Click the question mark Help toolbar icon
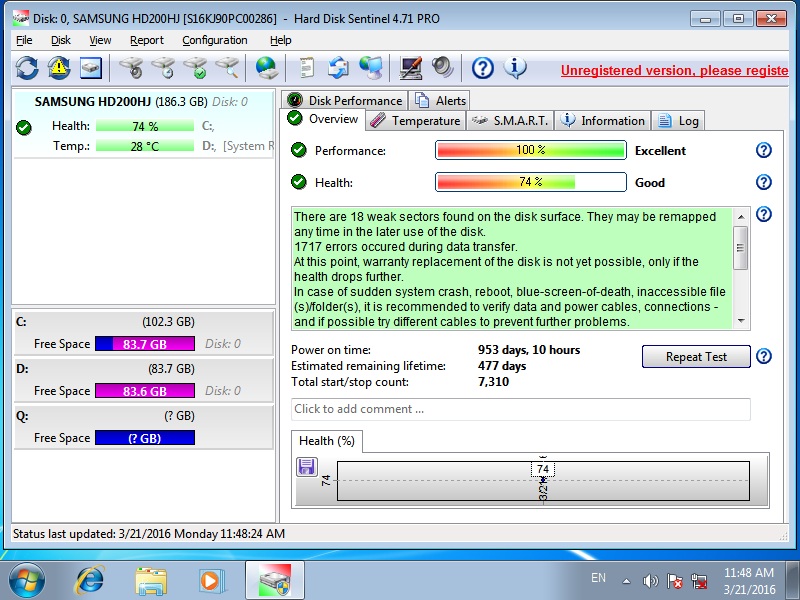 [x=483, y=68]
